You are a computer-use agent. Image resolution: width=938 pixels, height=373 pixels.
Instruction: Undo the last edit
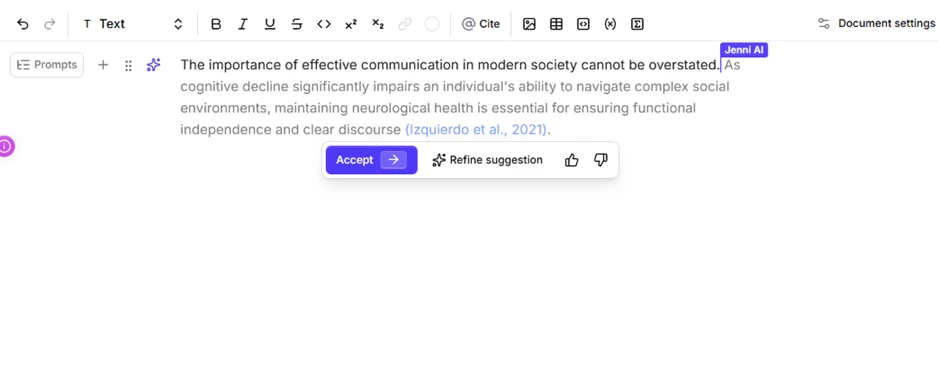click(23, 24)
